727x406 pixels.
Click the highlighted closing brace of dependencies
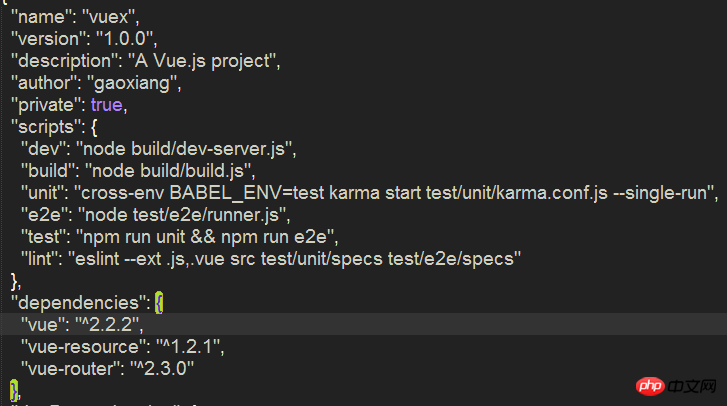tap(14, 391)
